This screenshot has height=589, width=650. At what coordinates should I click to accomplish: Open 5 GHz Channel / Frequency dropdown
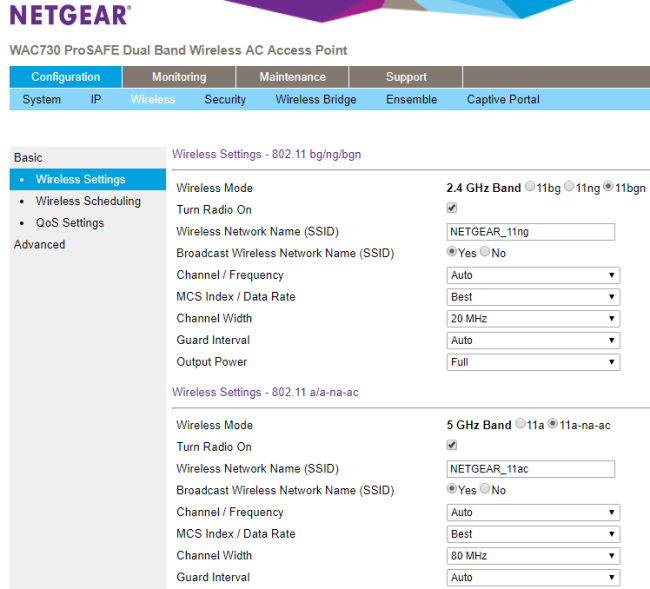[533, 512]
